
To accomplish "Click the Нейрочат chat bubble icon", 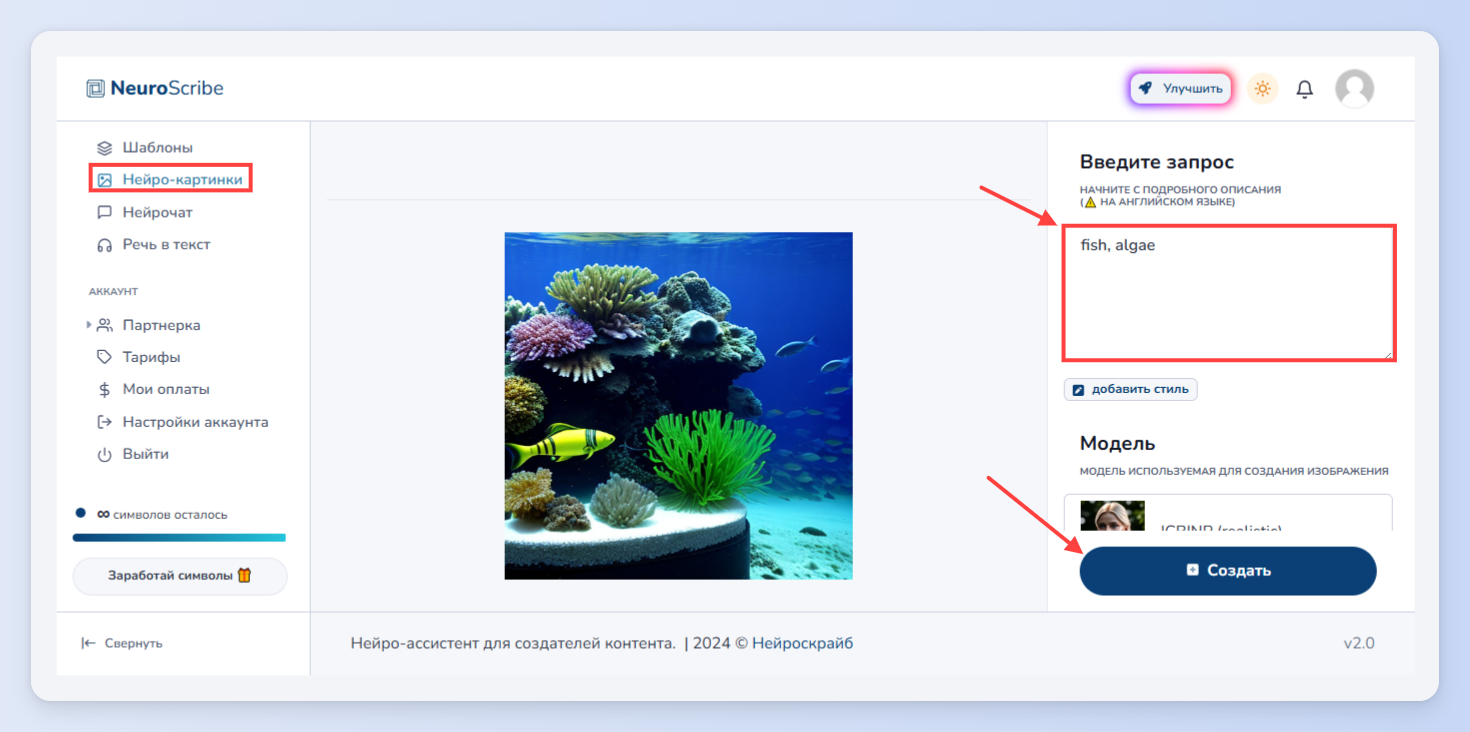I will [105, 212].
